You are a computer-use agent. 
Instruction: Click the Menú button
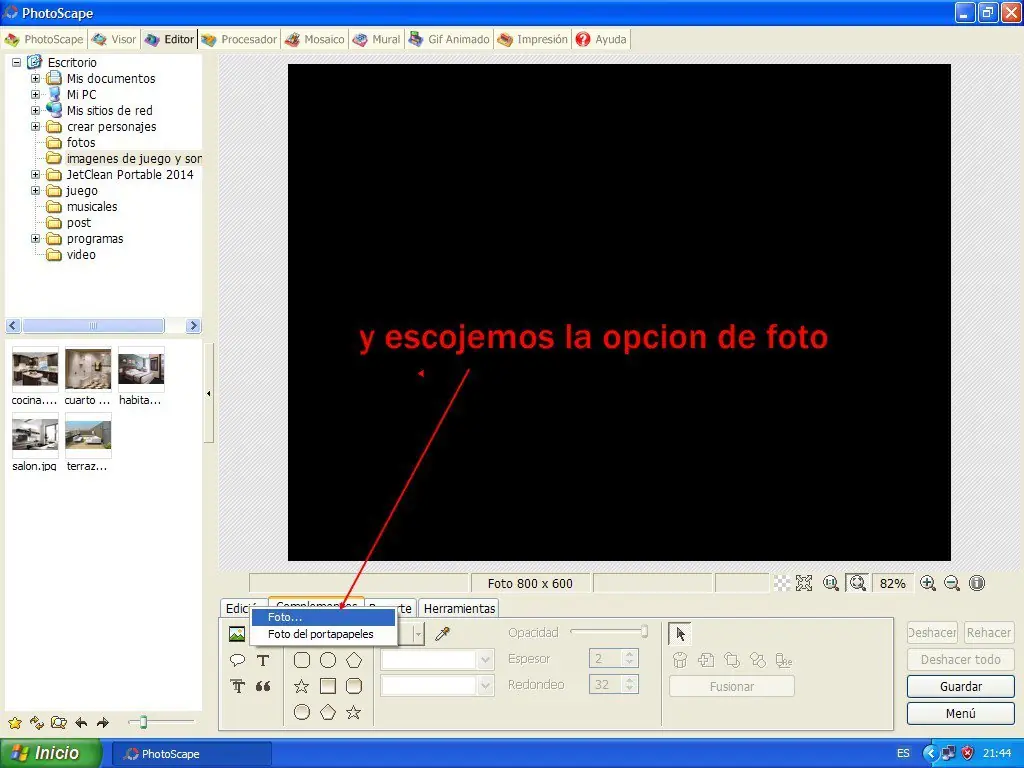click(961, 713)
